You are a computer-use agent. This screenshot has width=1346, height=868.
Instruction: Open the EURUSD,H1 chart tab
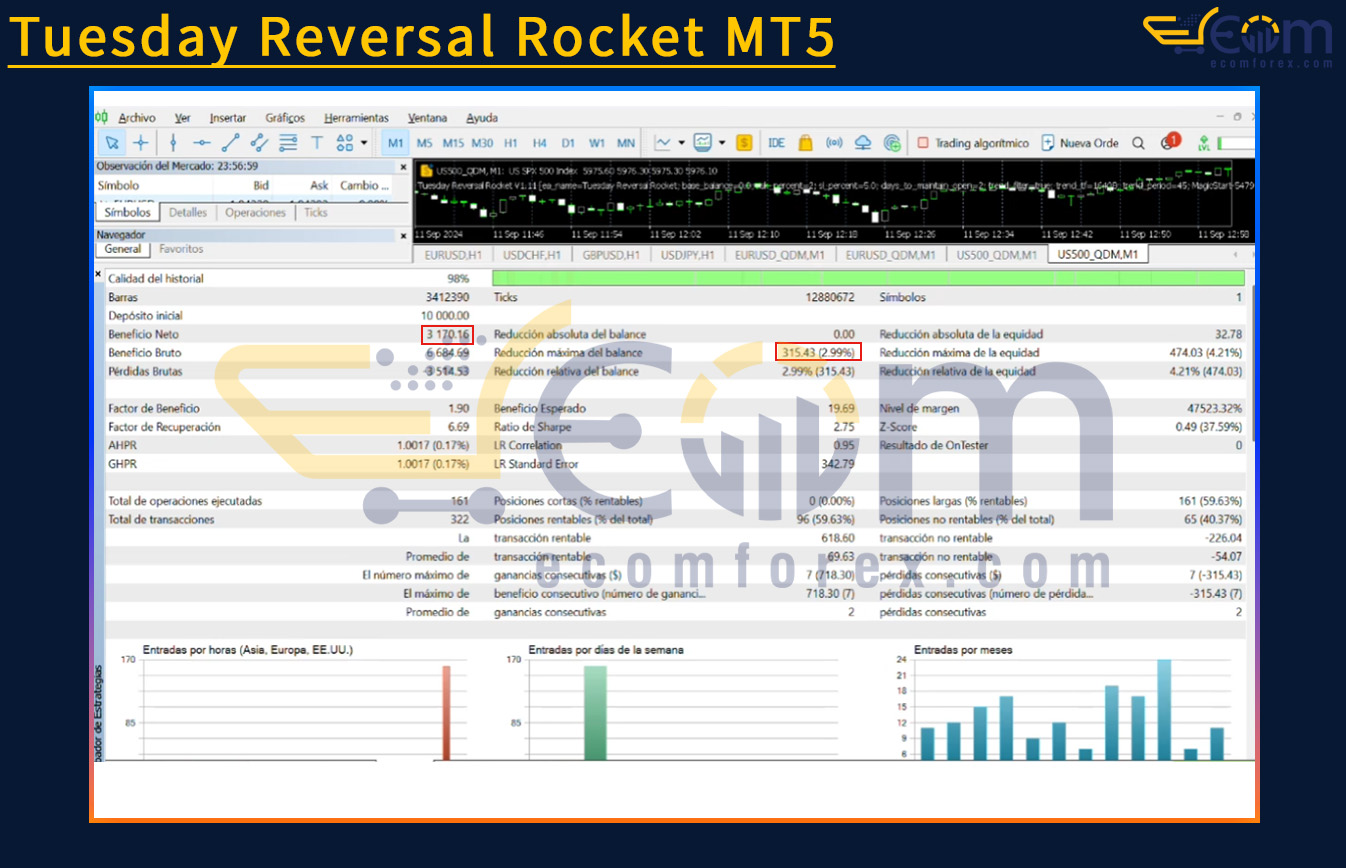(452, 255)
